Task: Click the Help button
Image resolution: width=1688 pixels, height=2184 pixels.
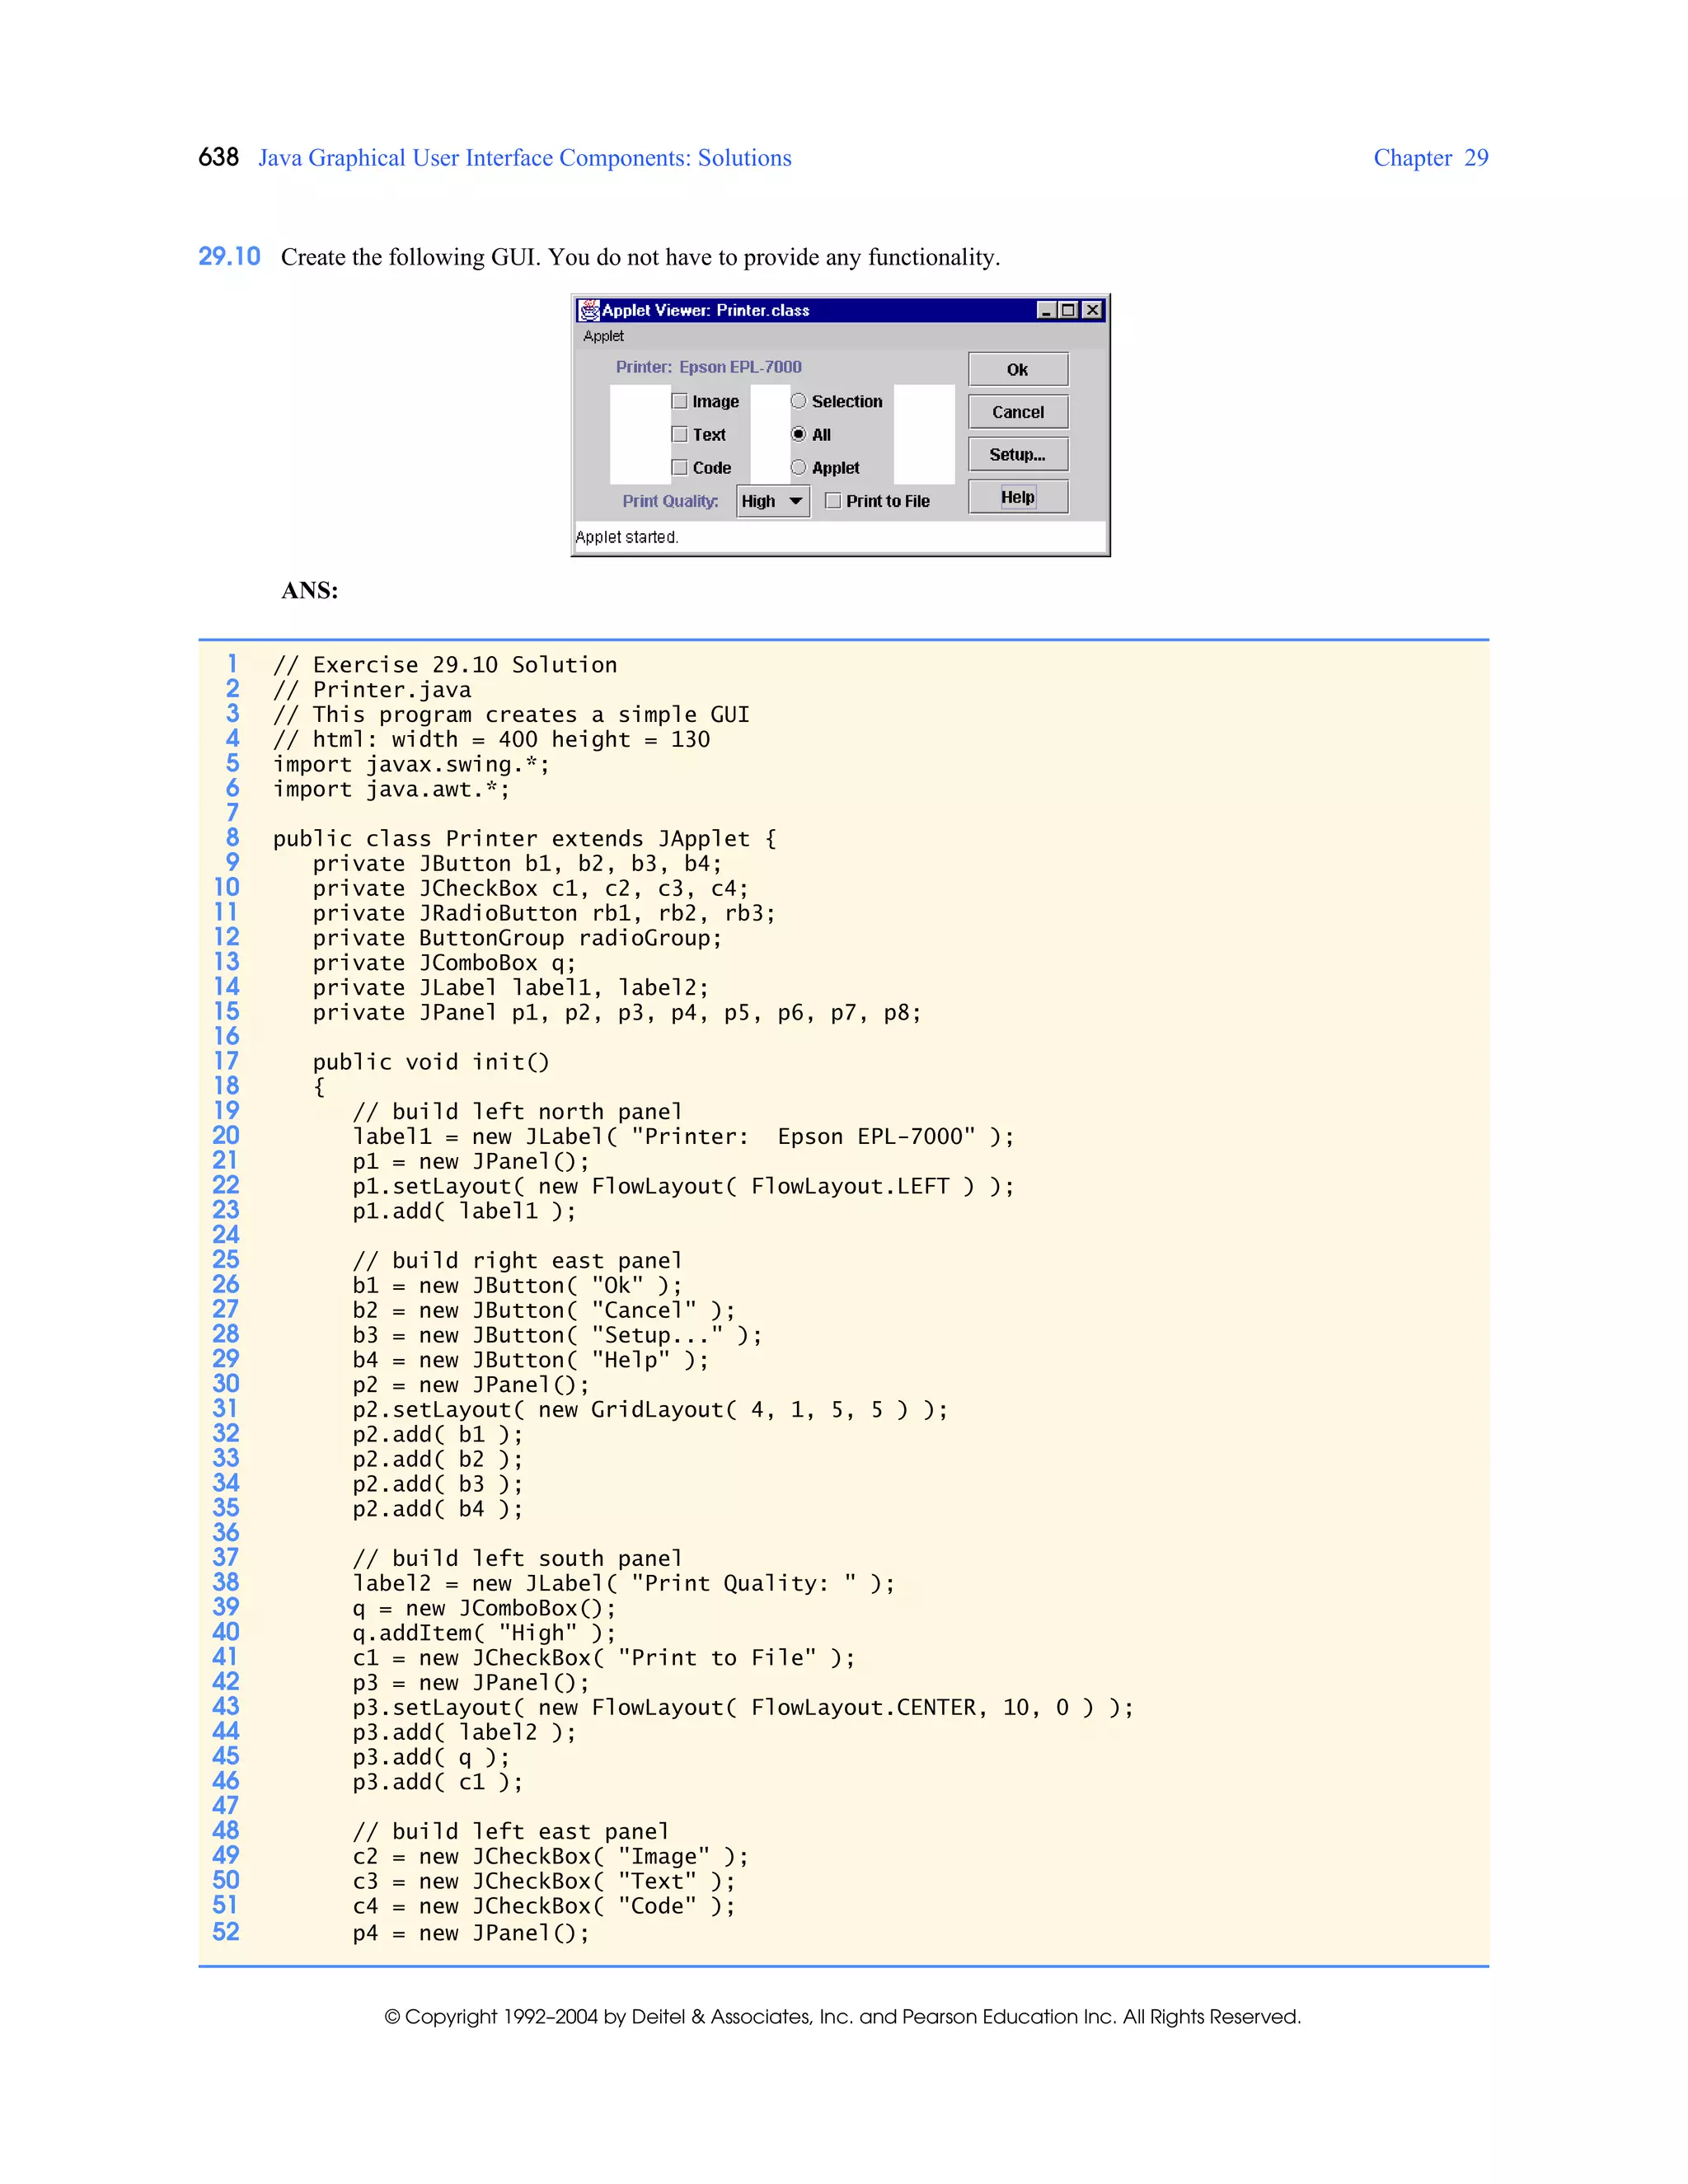Action: [1017, 497]
